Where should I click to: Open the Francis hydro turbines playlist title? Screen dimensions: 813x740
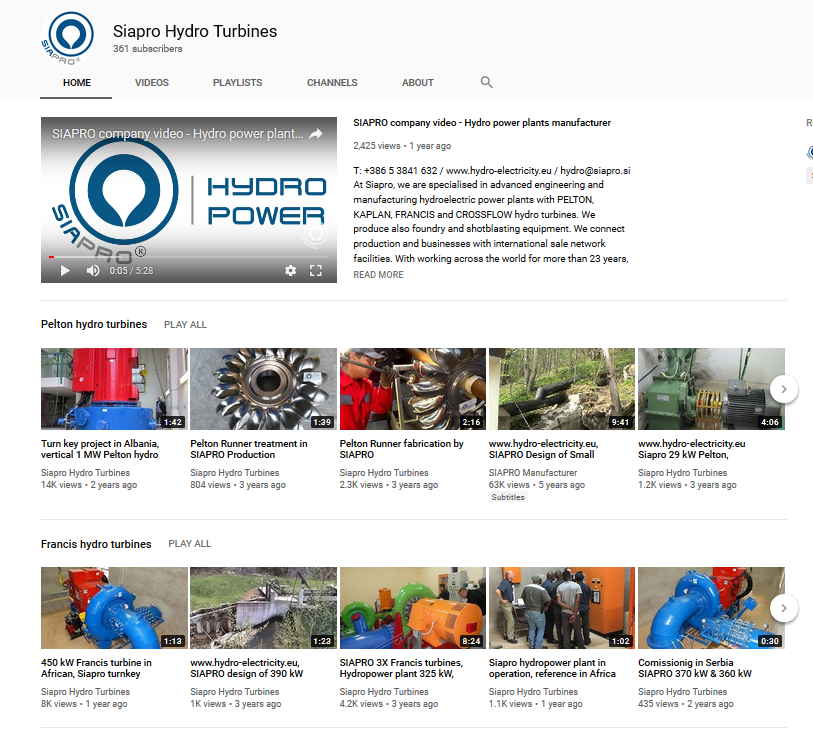[96, 544]
